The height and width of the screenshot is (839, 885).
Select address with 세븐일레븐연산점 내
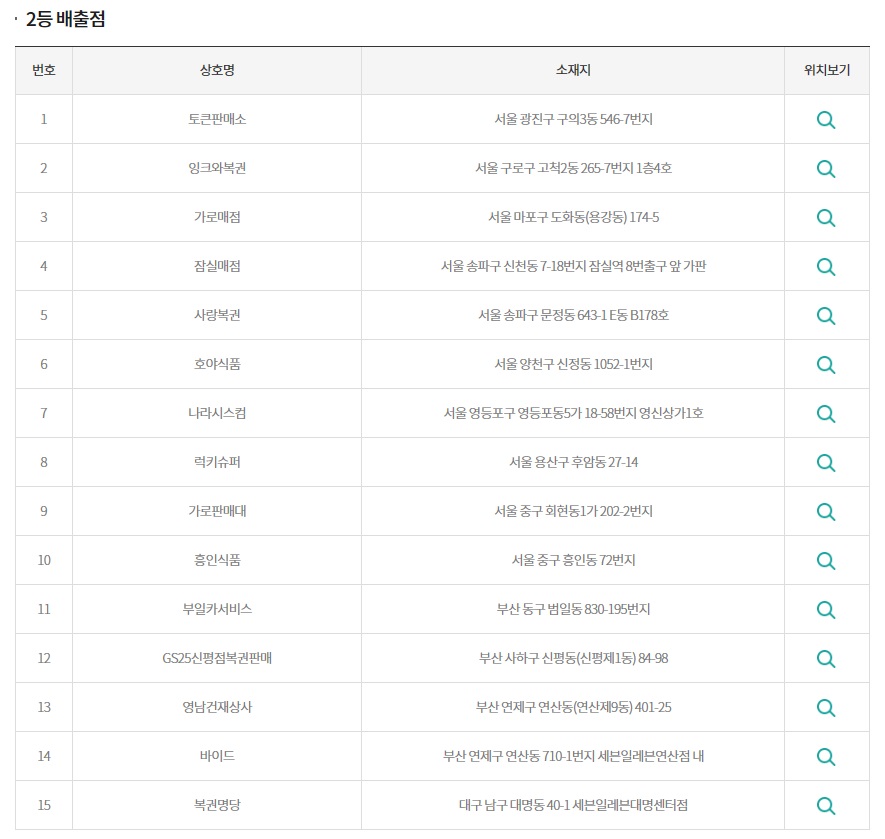tap(573, 756)
